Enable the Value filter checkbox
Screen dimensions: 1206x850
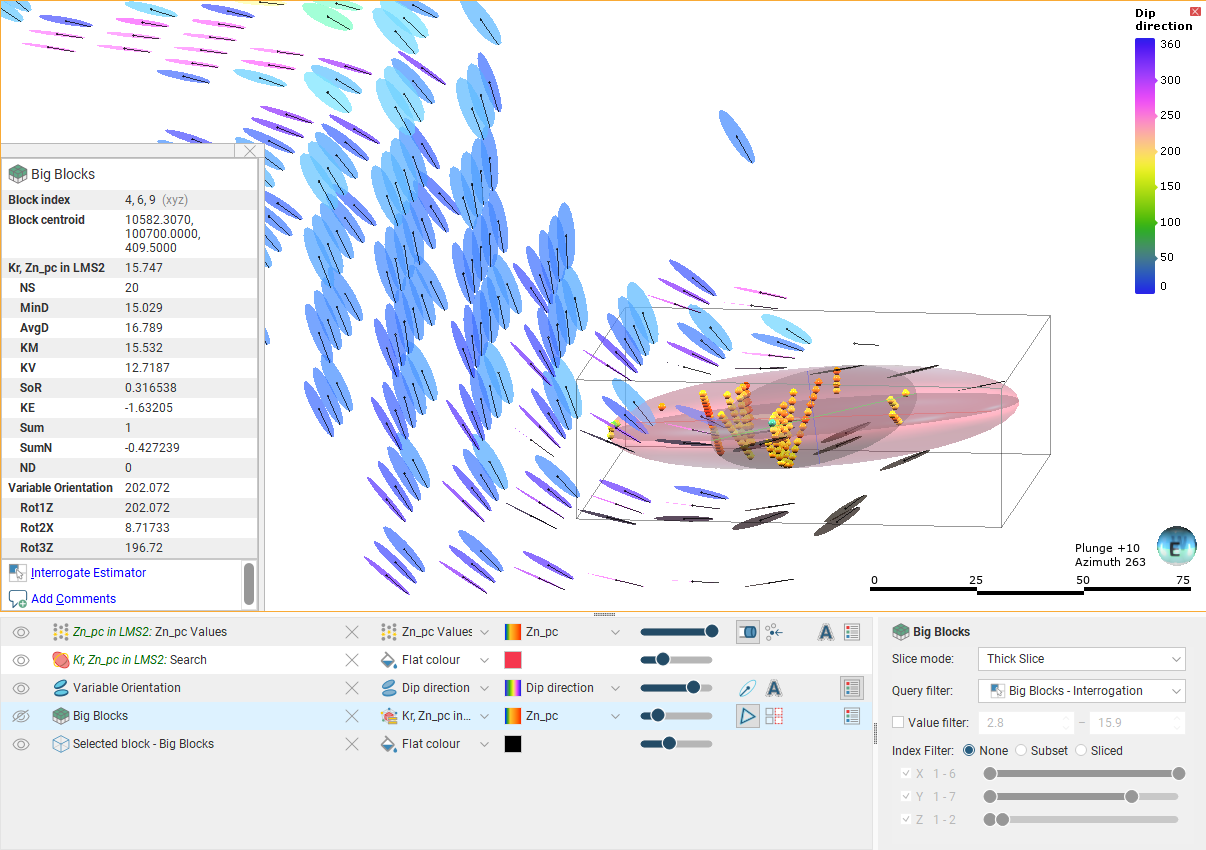coord(898,722)
